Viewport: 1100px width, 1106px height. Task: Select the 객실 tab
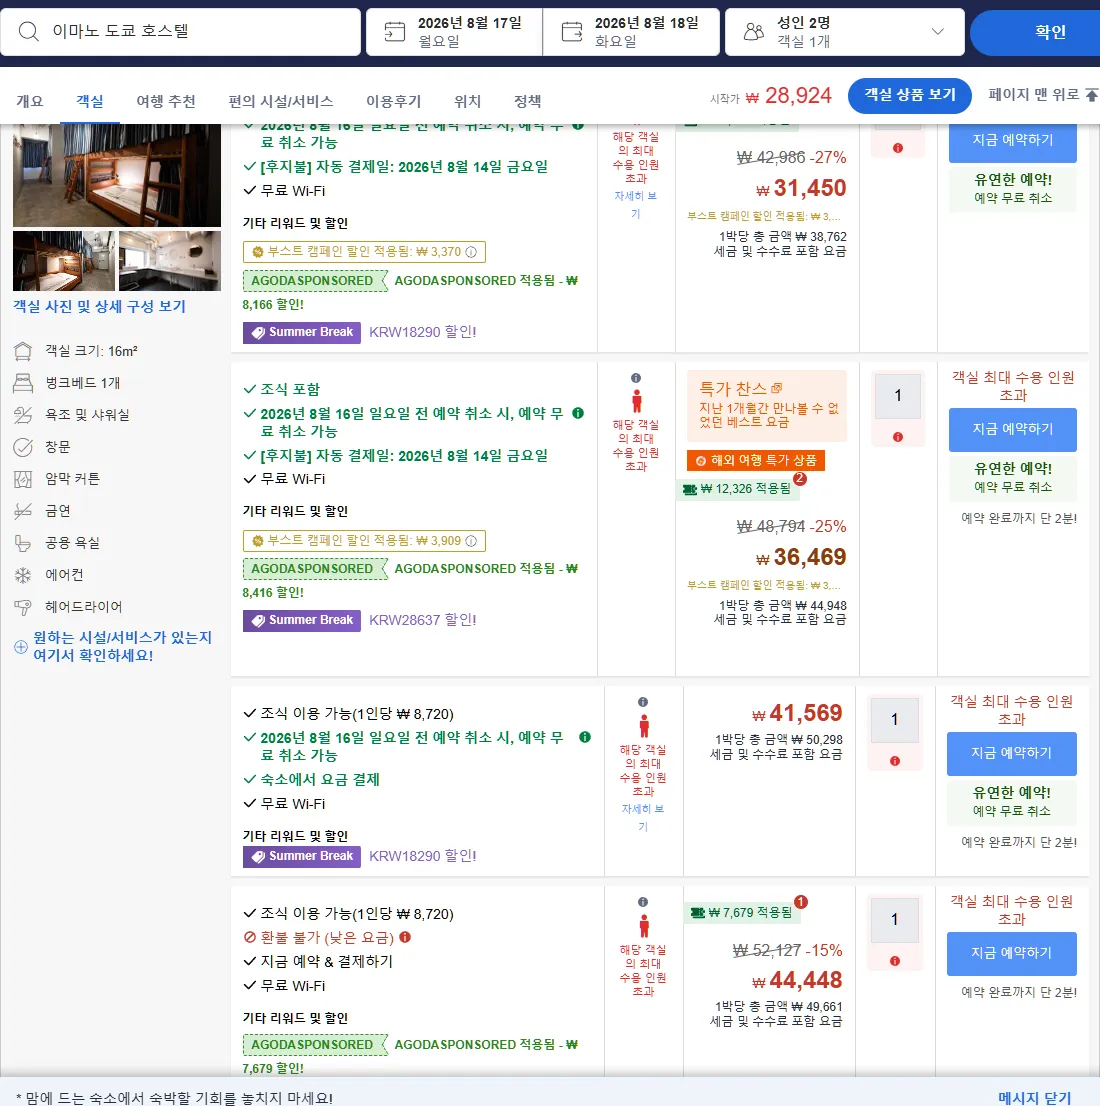(x=90, y=102)
